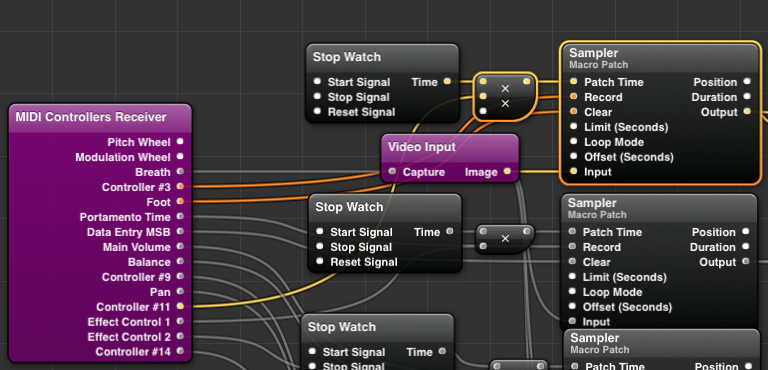The image size is (768, 370).
Task: Click Clear port of selected top Sampler
Action: 574,112
